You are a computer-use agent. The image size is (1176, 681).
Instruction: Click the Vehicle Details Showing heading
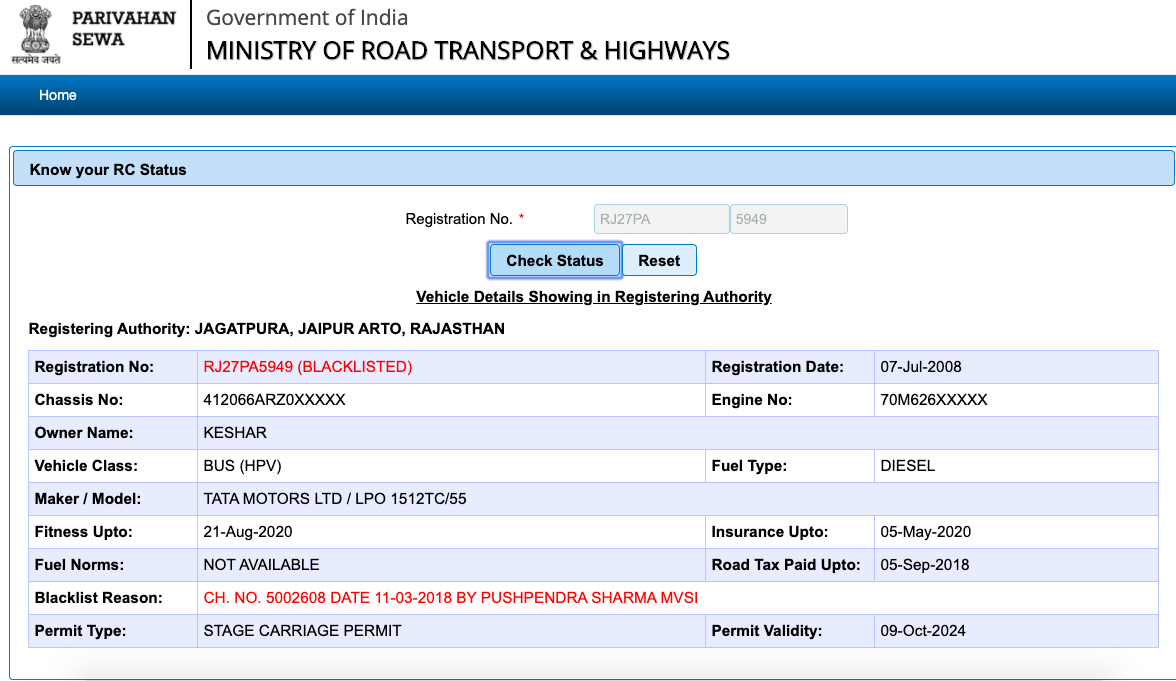(593, 297)
